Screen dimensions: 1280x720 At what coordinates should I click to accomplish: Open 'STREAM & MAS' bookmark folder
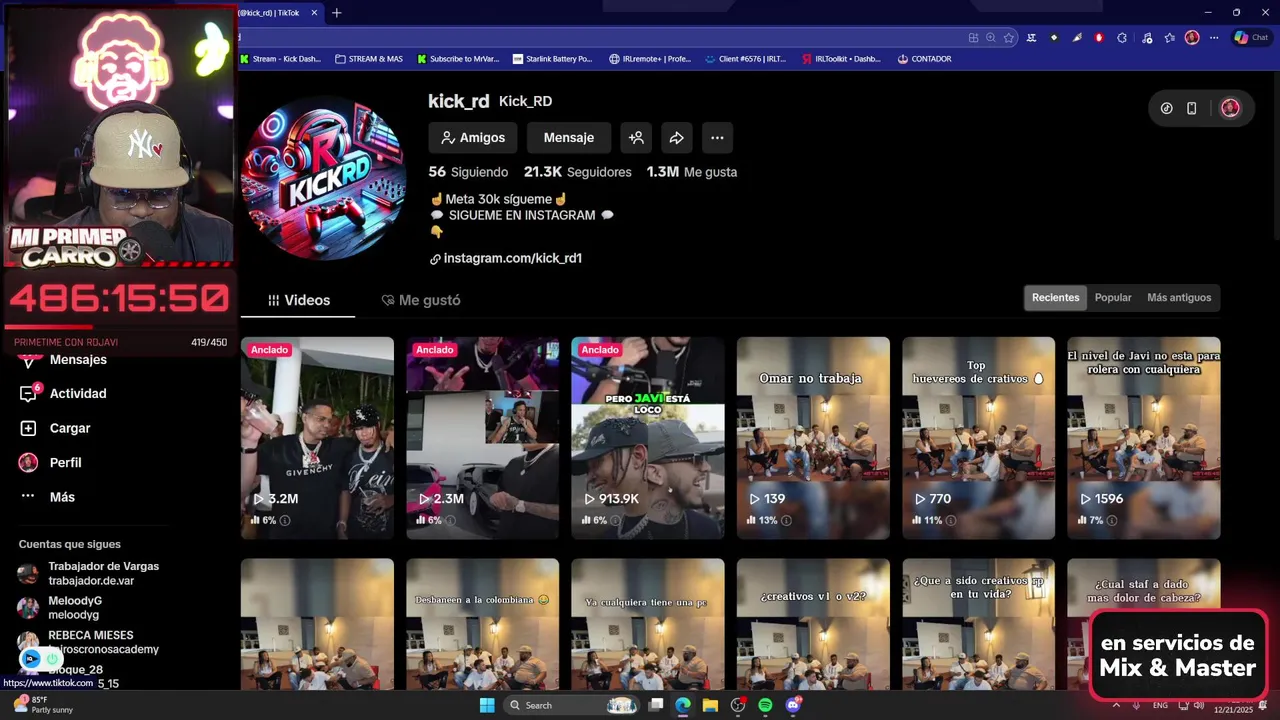pos(369,59)
